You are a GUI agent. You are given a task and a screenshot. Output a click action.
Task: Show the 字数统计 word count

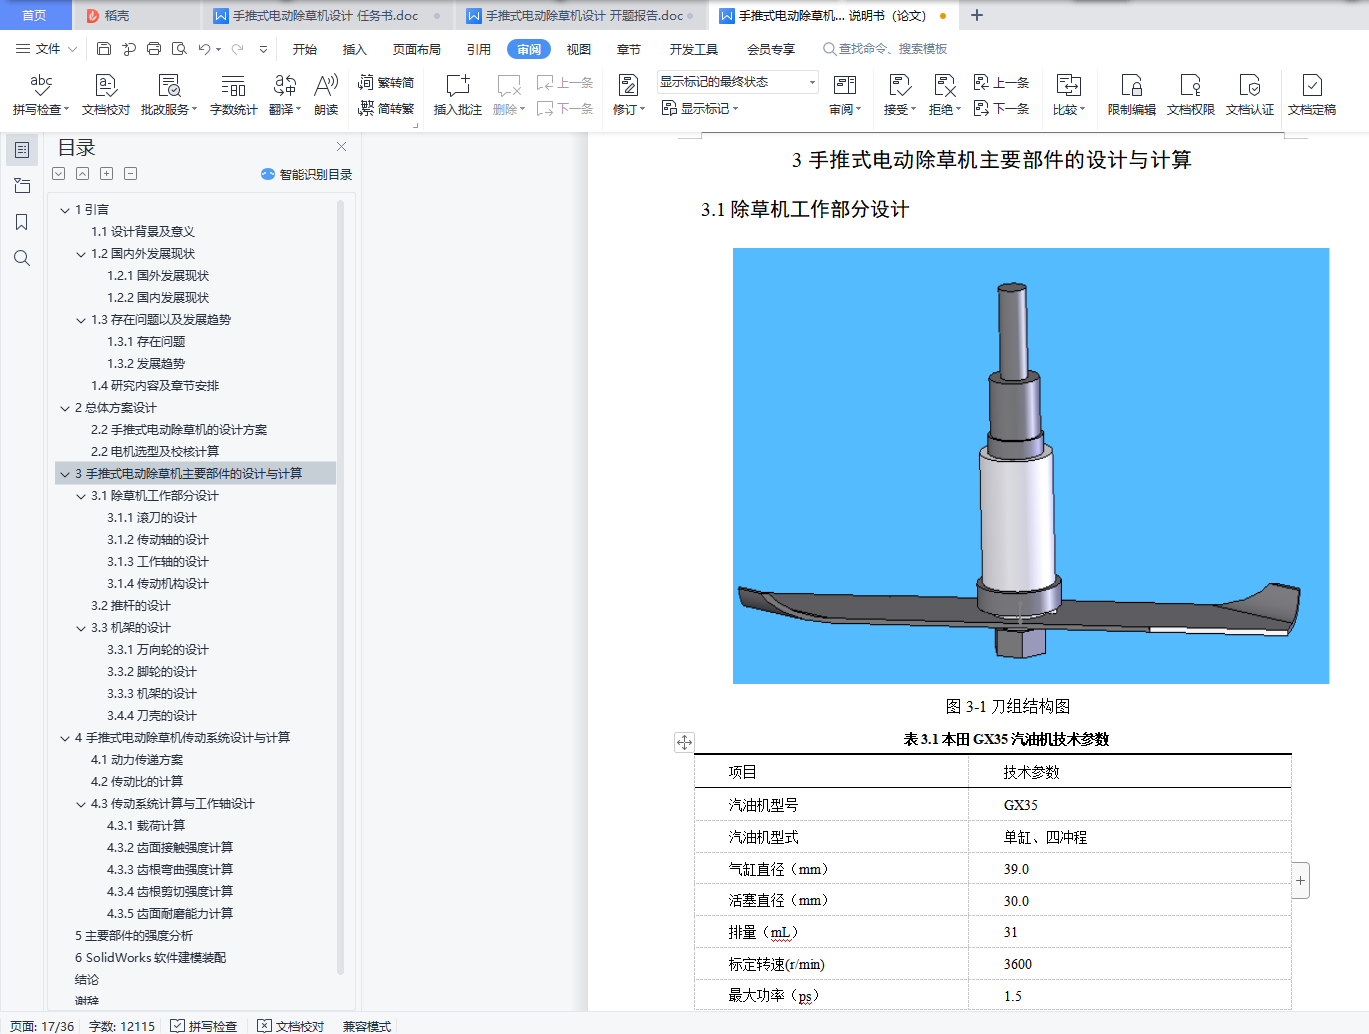[234, 95]
